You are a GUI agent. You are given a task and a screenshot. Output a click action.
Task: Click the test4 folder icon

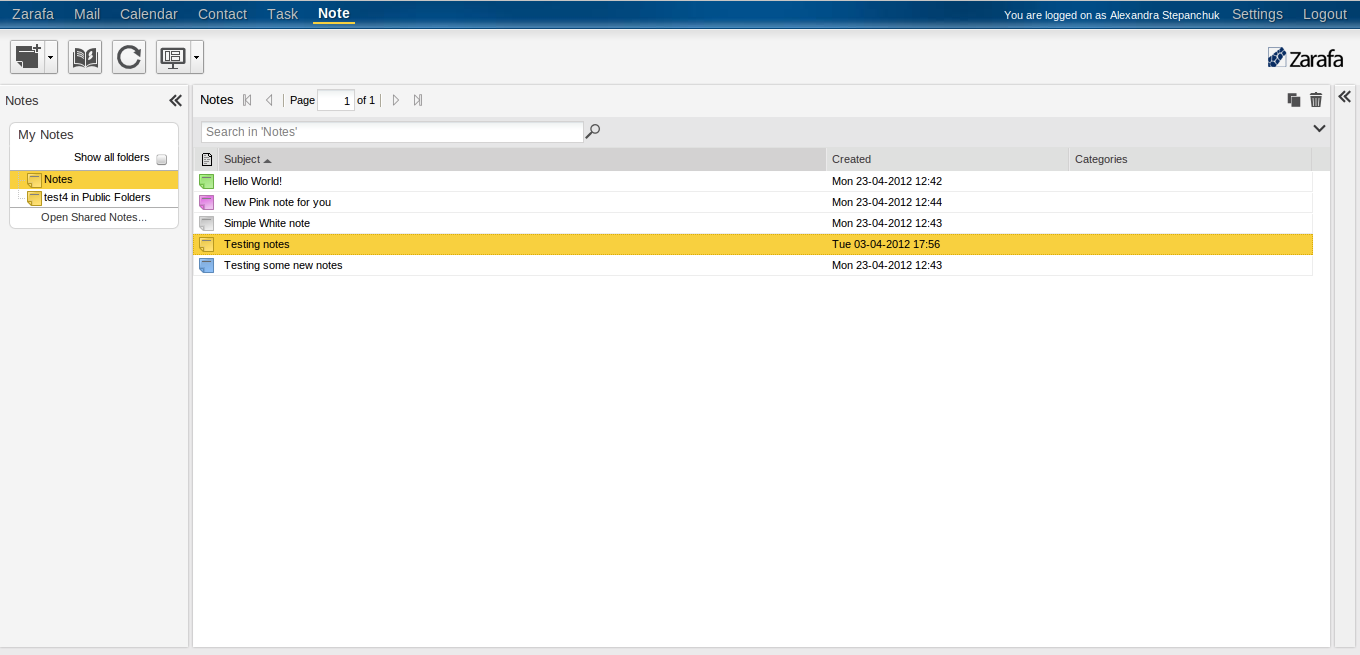click(x=35, y=198)
